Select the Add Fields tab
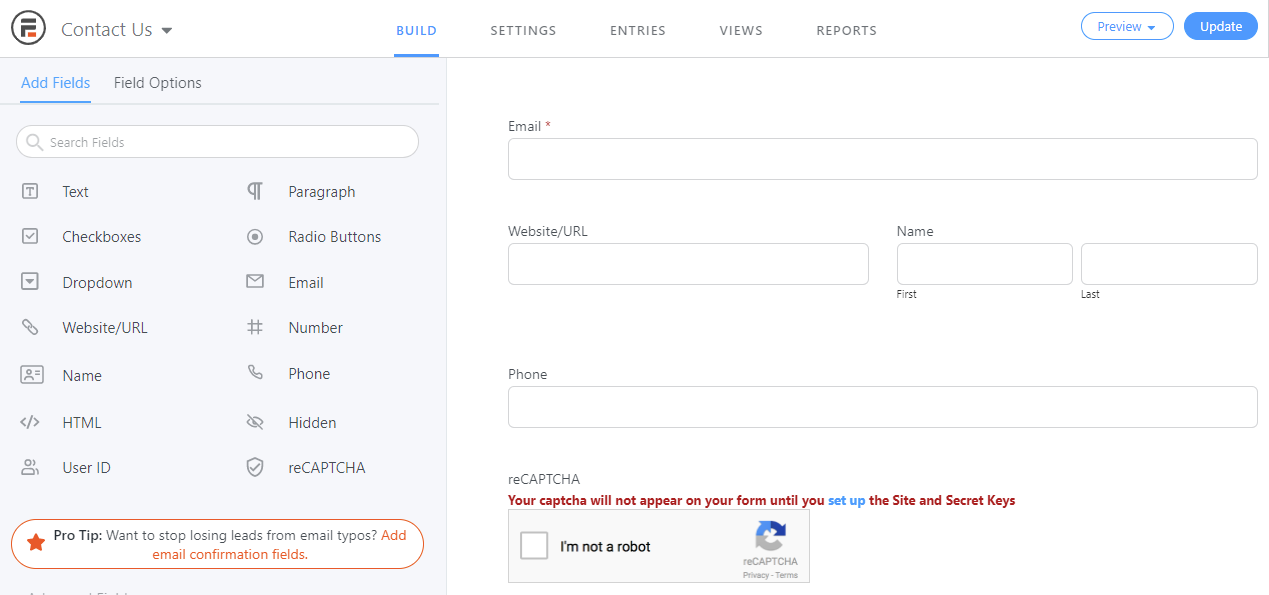The width and height of the screenshot is (1269, 595). (x=55, y=83)
